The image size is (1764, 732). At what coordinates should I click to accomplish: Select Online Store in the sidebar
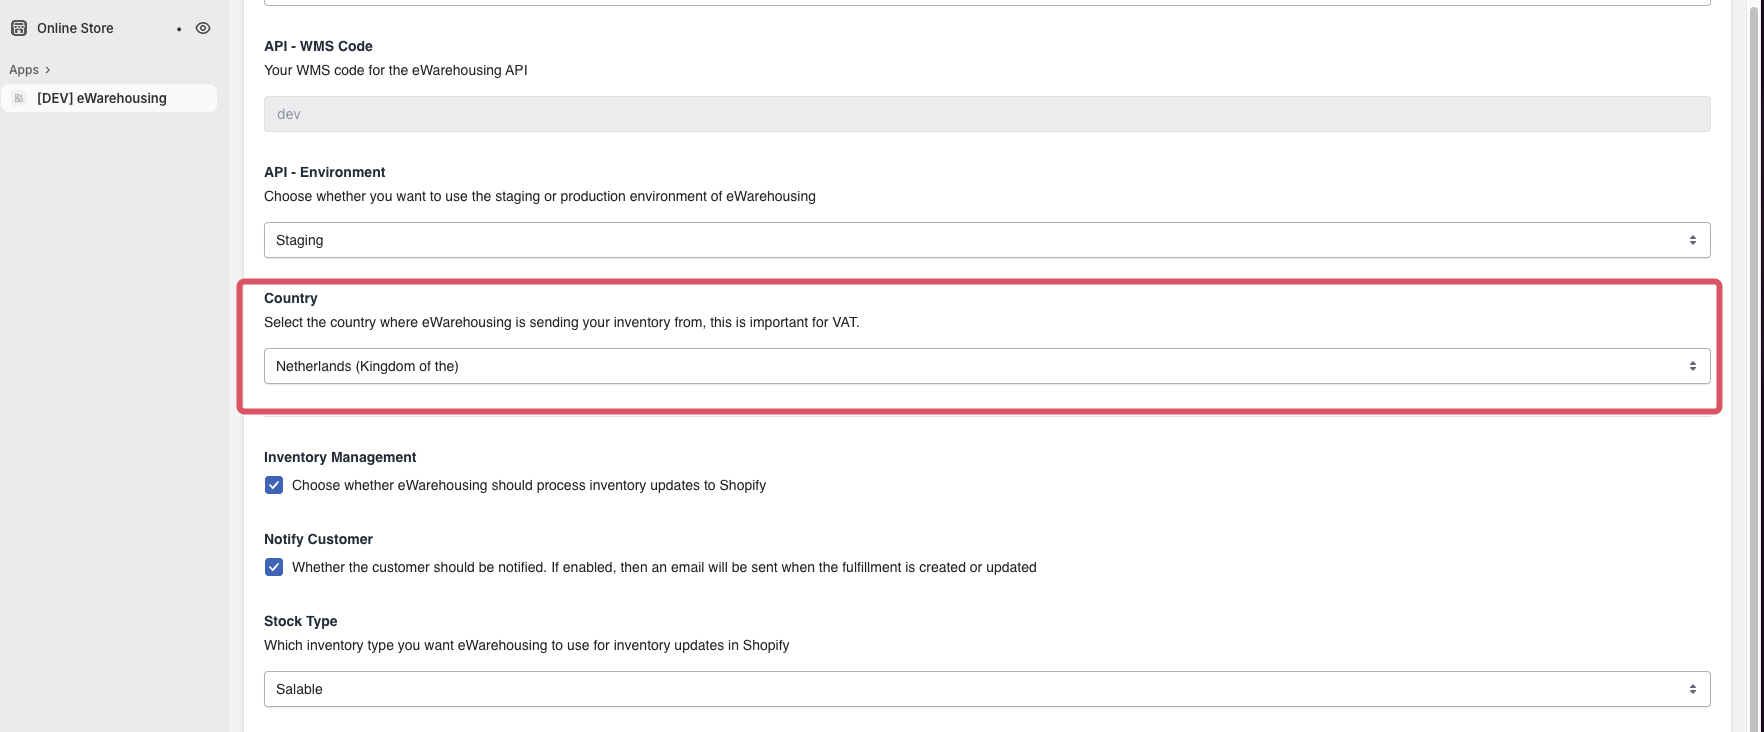(75, 28)
